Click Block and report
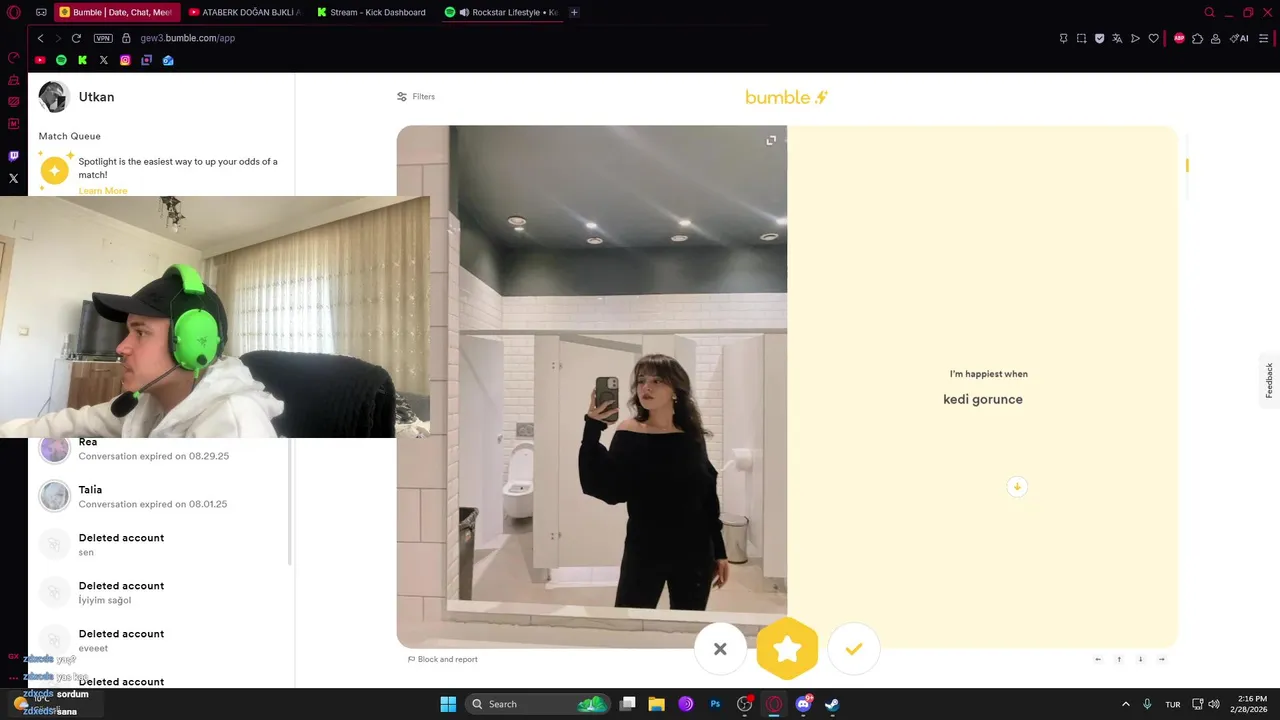Viewport: 1280px width, 720px height. click(442, 659)
